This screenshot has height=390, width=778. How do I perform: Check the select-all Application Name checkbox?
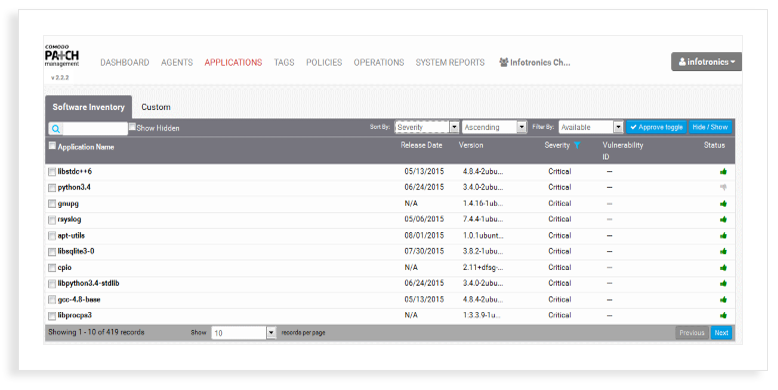pos(52,146)
